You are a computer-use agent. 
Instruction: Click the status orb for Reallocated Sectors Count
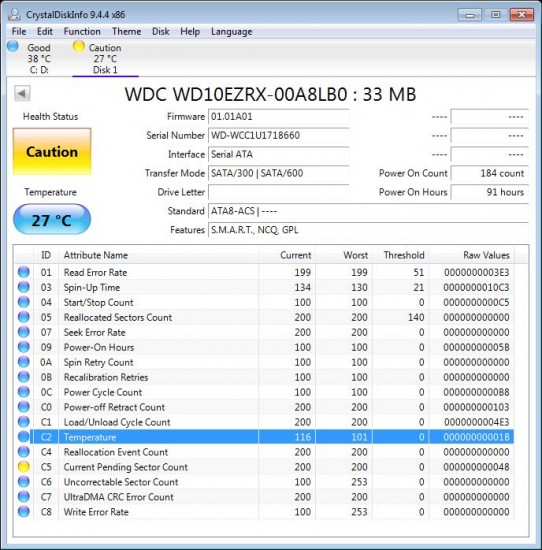(24, 317)
